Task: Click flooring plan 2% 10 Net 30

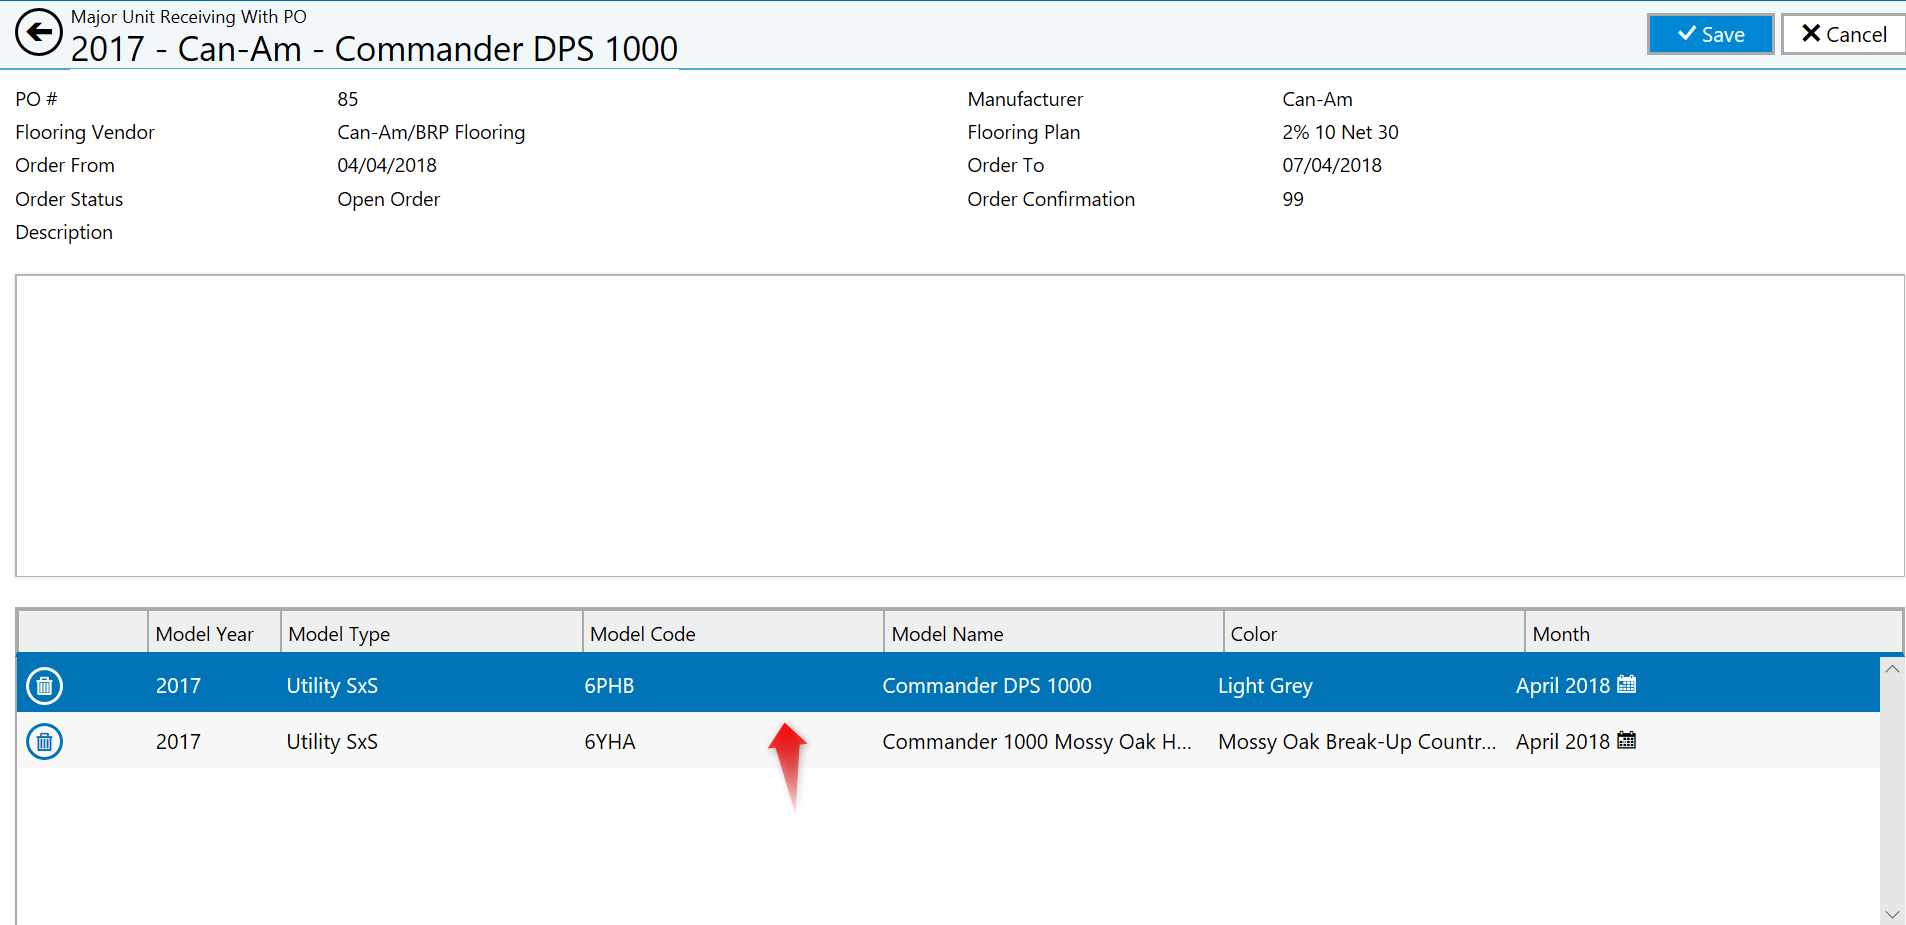Action: 1340,132
